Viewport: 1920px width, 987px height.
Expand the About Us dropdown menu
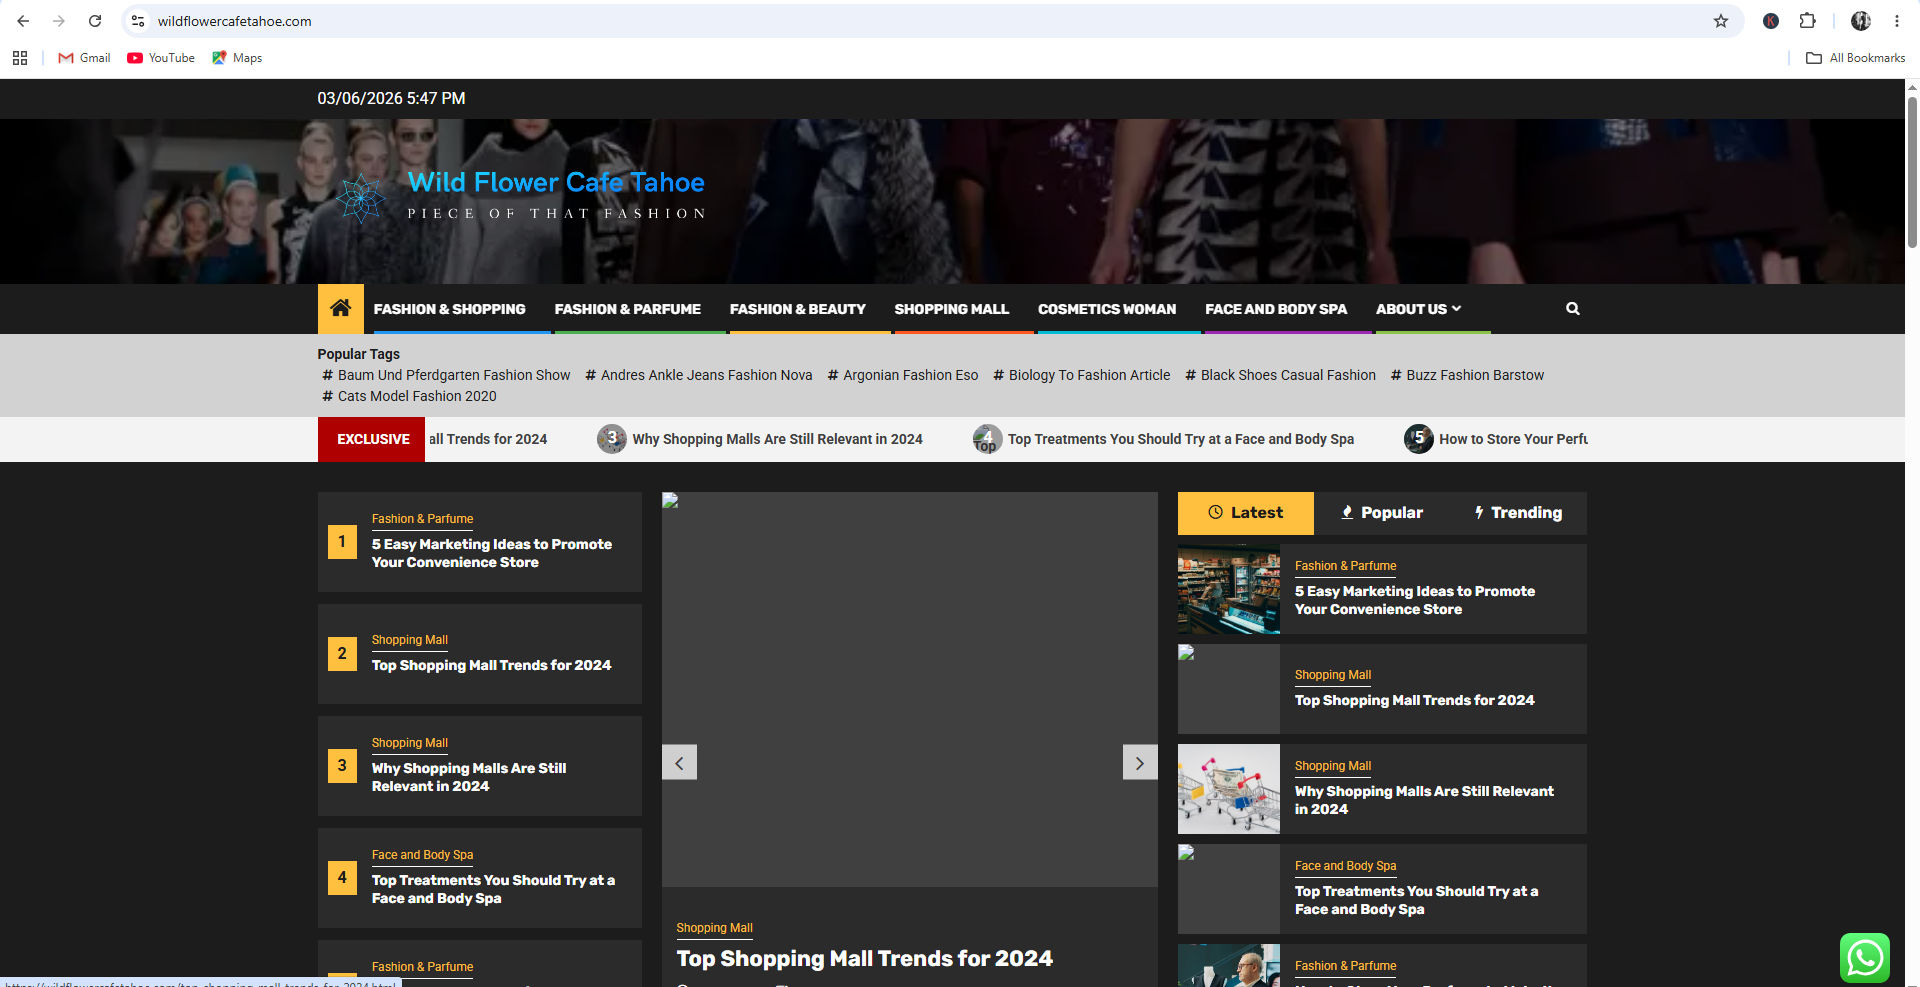1418,309
